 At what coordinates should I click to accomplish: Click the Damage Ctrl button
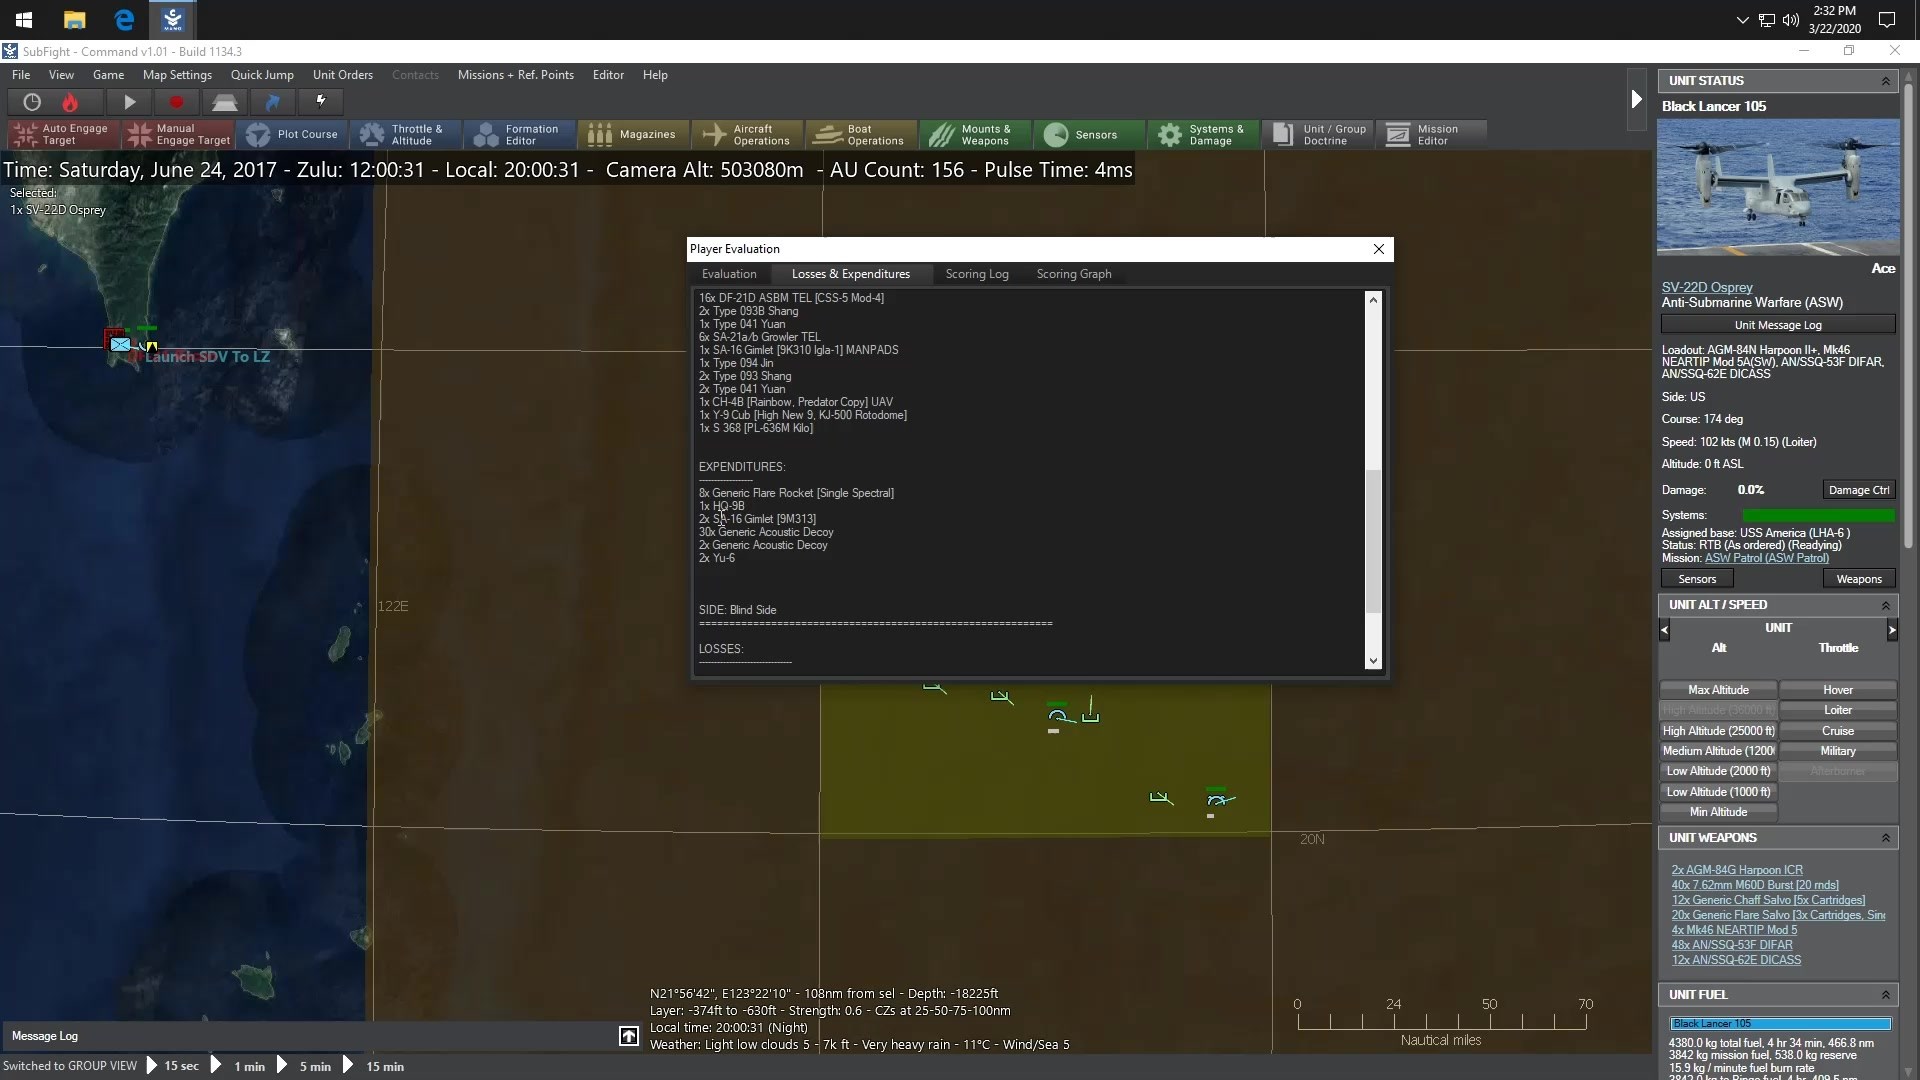pos(1858,490)
